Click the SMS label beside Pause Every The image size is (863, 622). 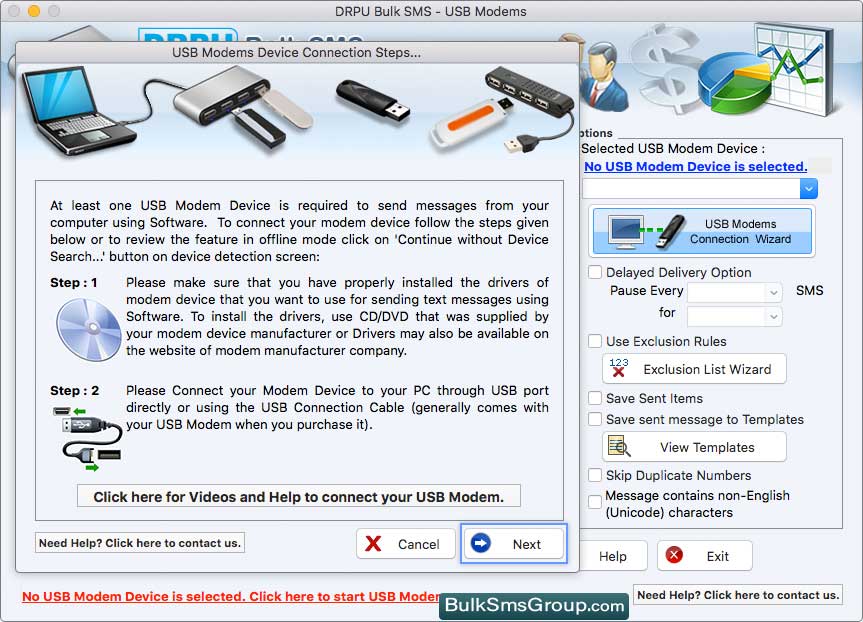[x=809, y=291]
